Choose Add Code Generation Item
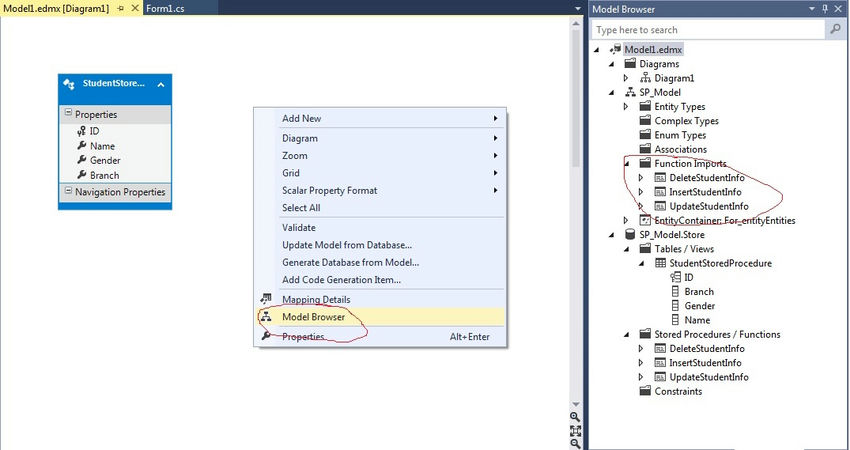Image resolution: width=850 pixels, height=450 pixels. coord(391,280)
